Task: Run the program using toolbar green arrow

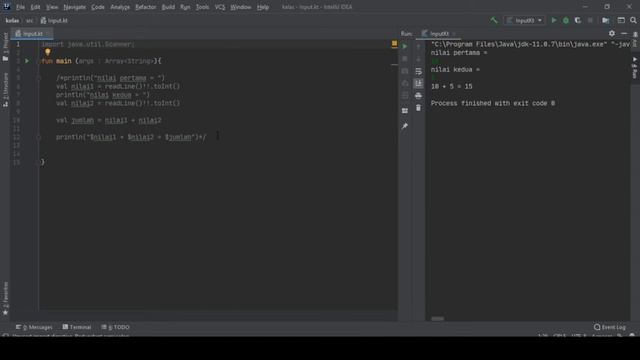Action: (x=554, y=20)
